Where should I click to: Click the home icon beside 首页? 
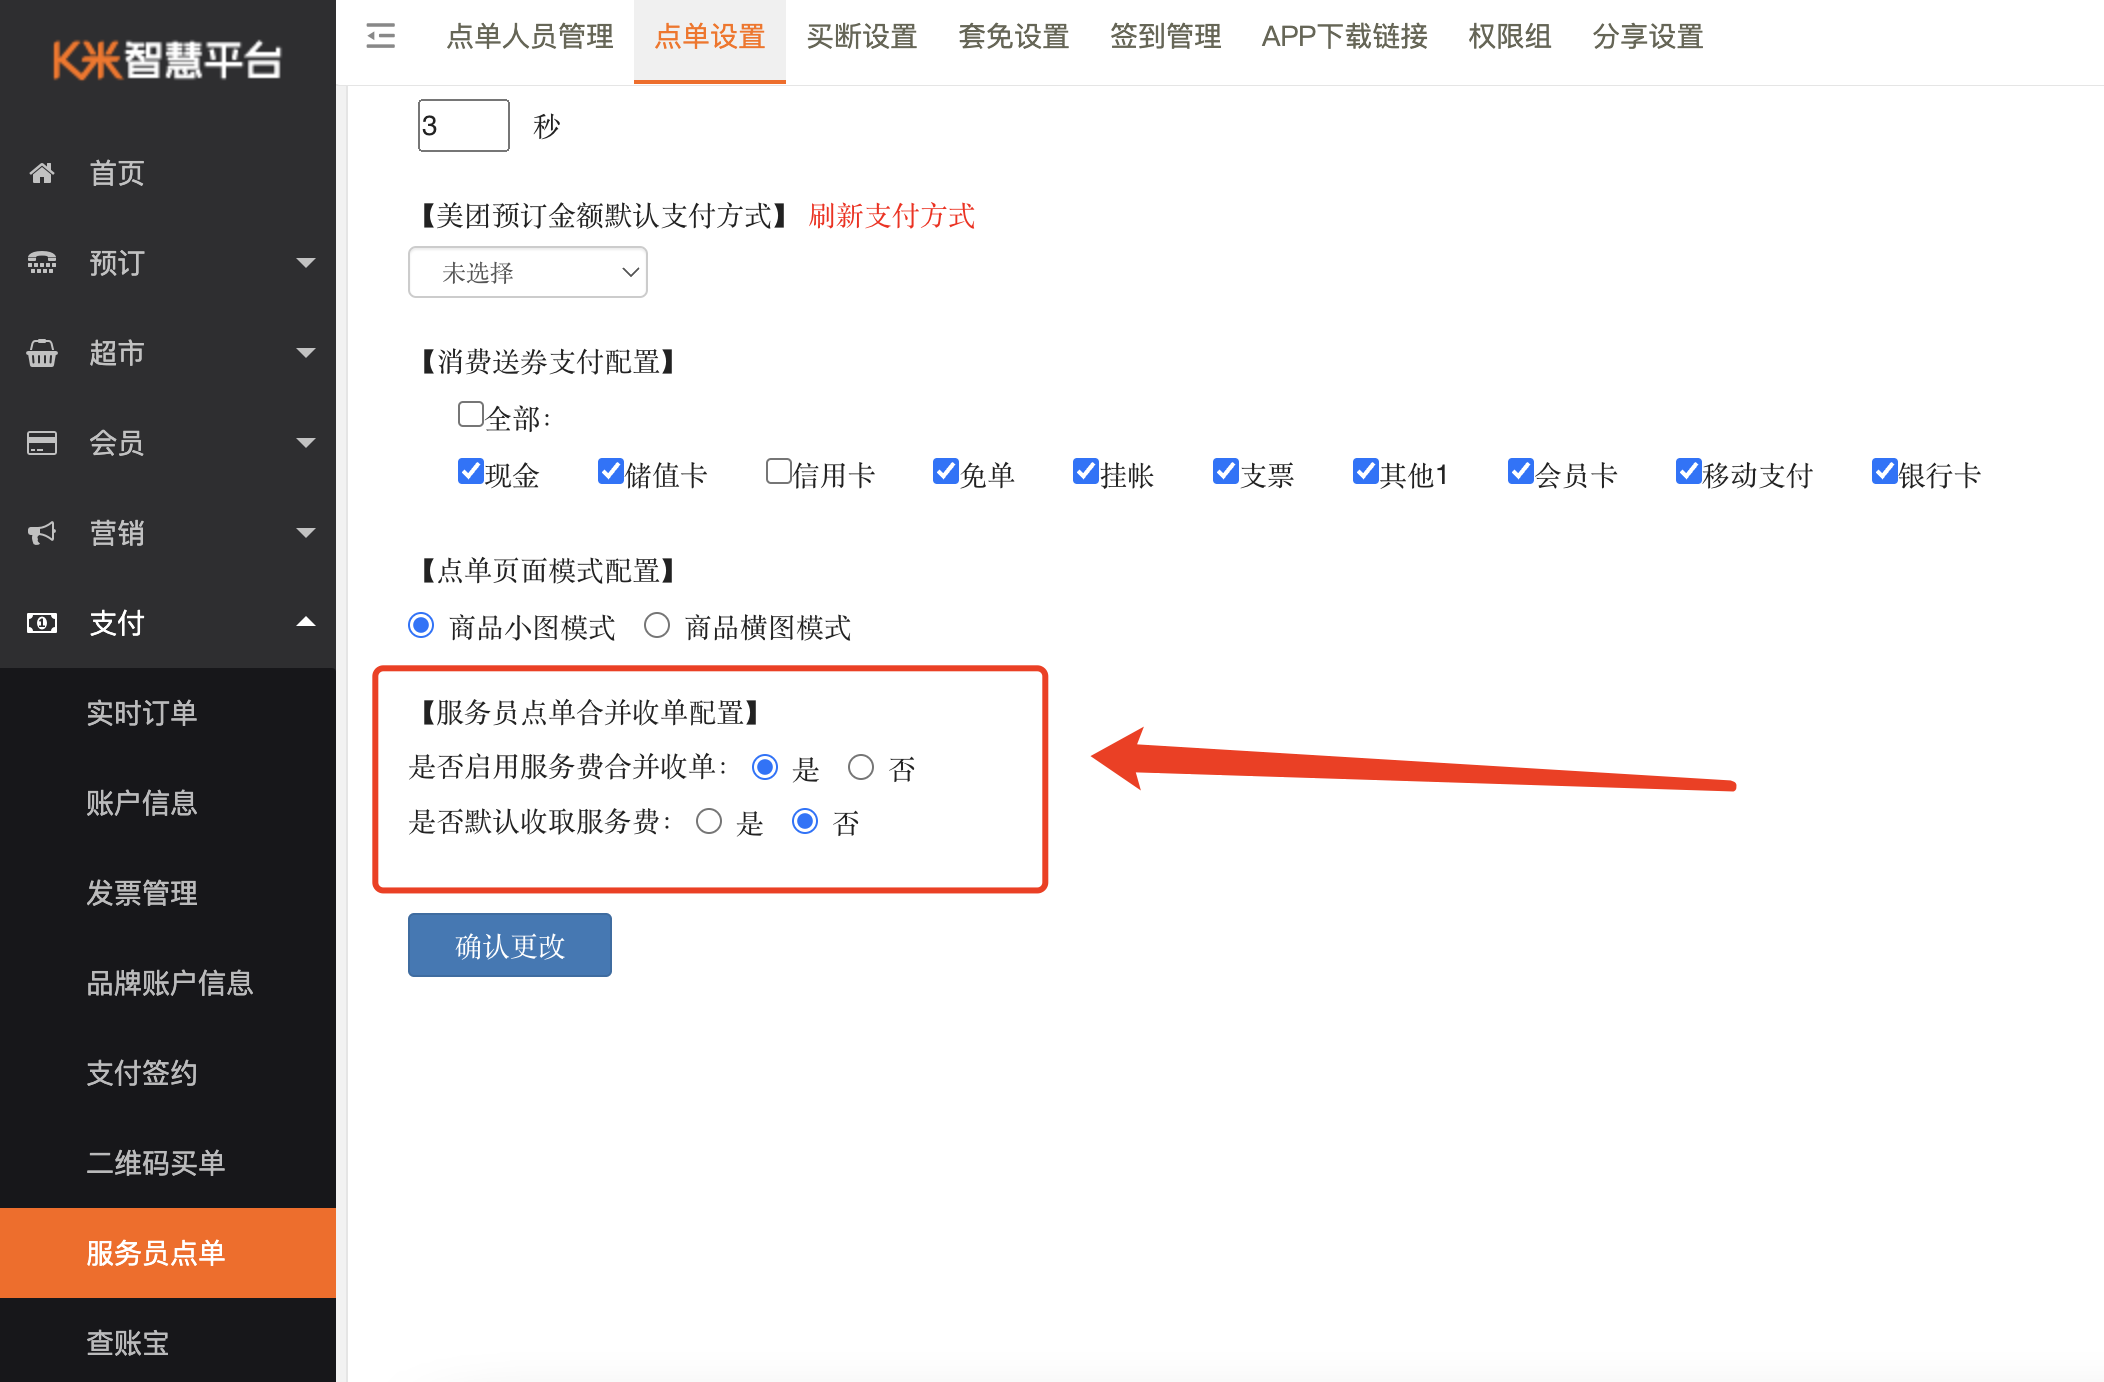coord(42,173)
